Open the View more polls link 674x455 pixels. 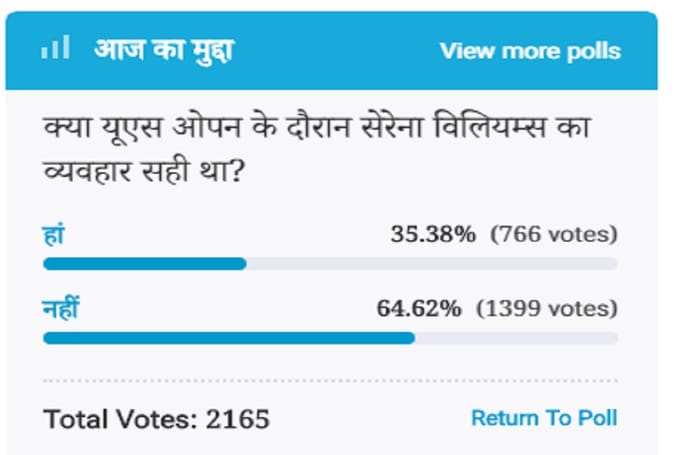[x=530, y=51]
